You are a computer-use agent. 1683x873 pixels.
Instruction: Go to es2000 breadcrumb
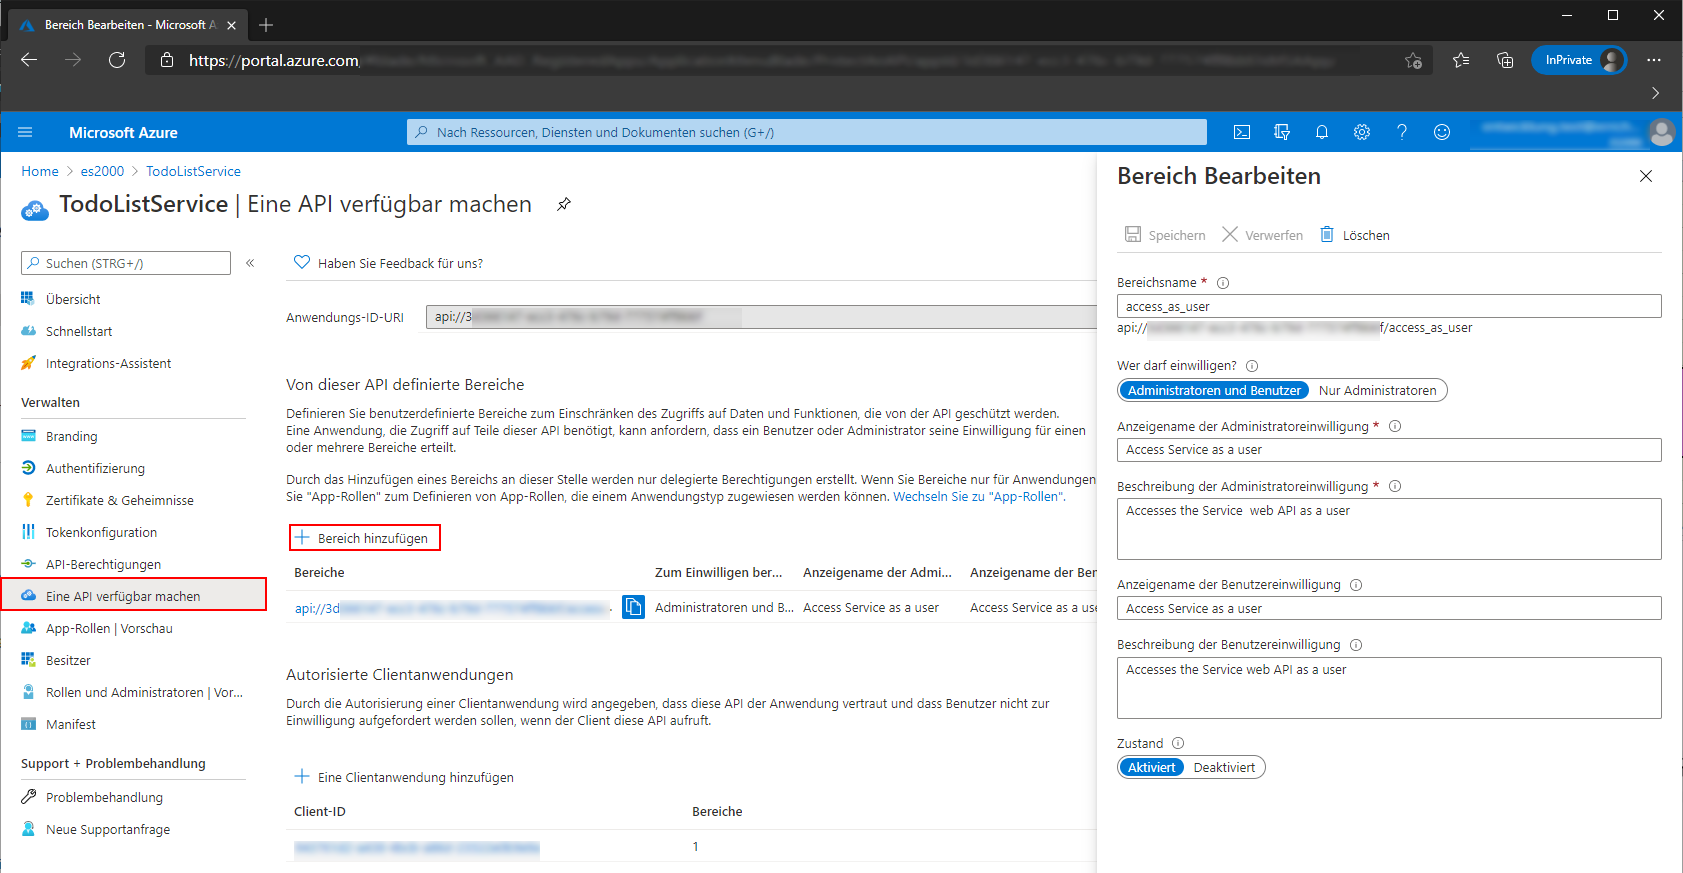pos(102,171)
